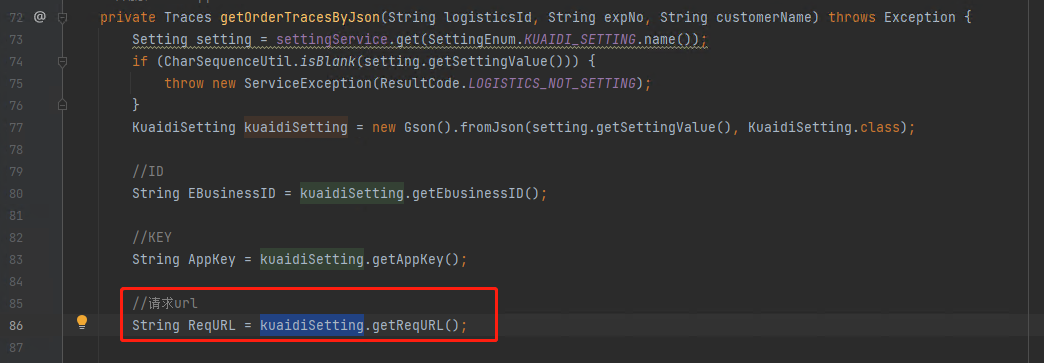Click the @ annotation gutter icon
The height and width of the screenshot is (363, 1044).
tap(39, 17)
